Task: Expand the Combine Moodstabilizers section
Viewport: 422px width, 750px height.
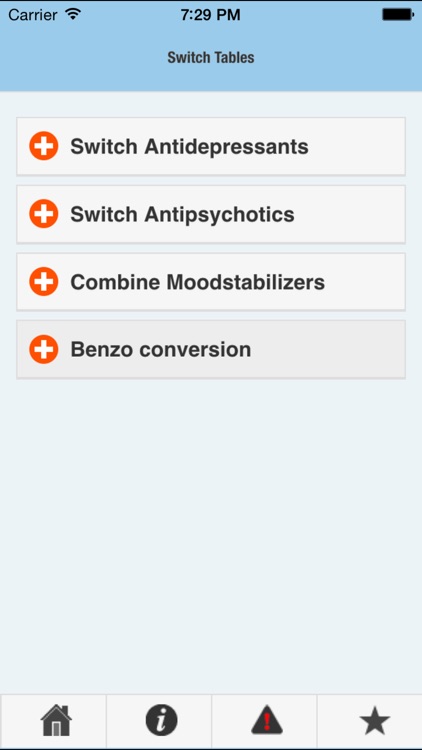Action: (x=211, y=282)
